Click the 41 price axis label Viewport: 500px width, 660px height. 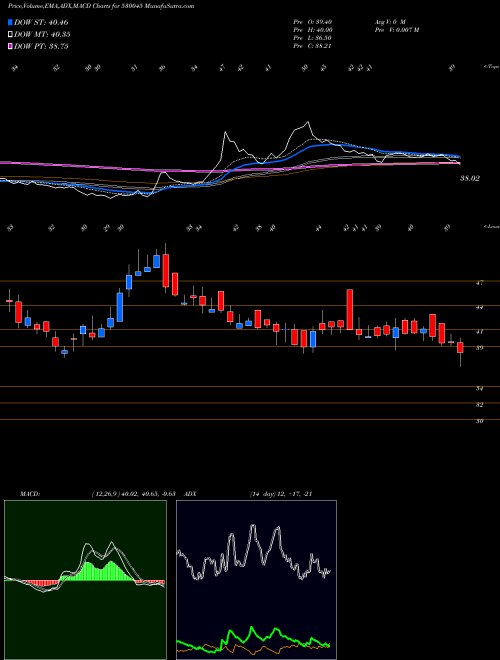[479, 332]
